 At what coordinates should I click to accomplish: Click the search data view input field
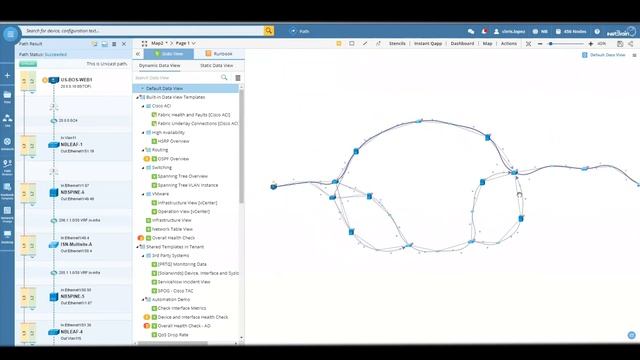pos(177,78)
